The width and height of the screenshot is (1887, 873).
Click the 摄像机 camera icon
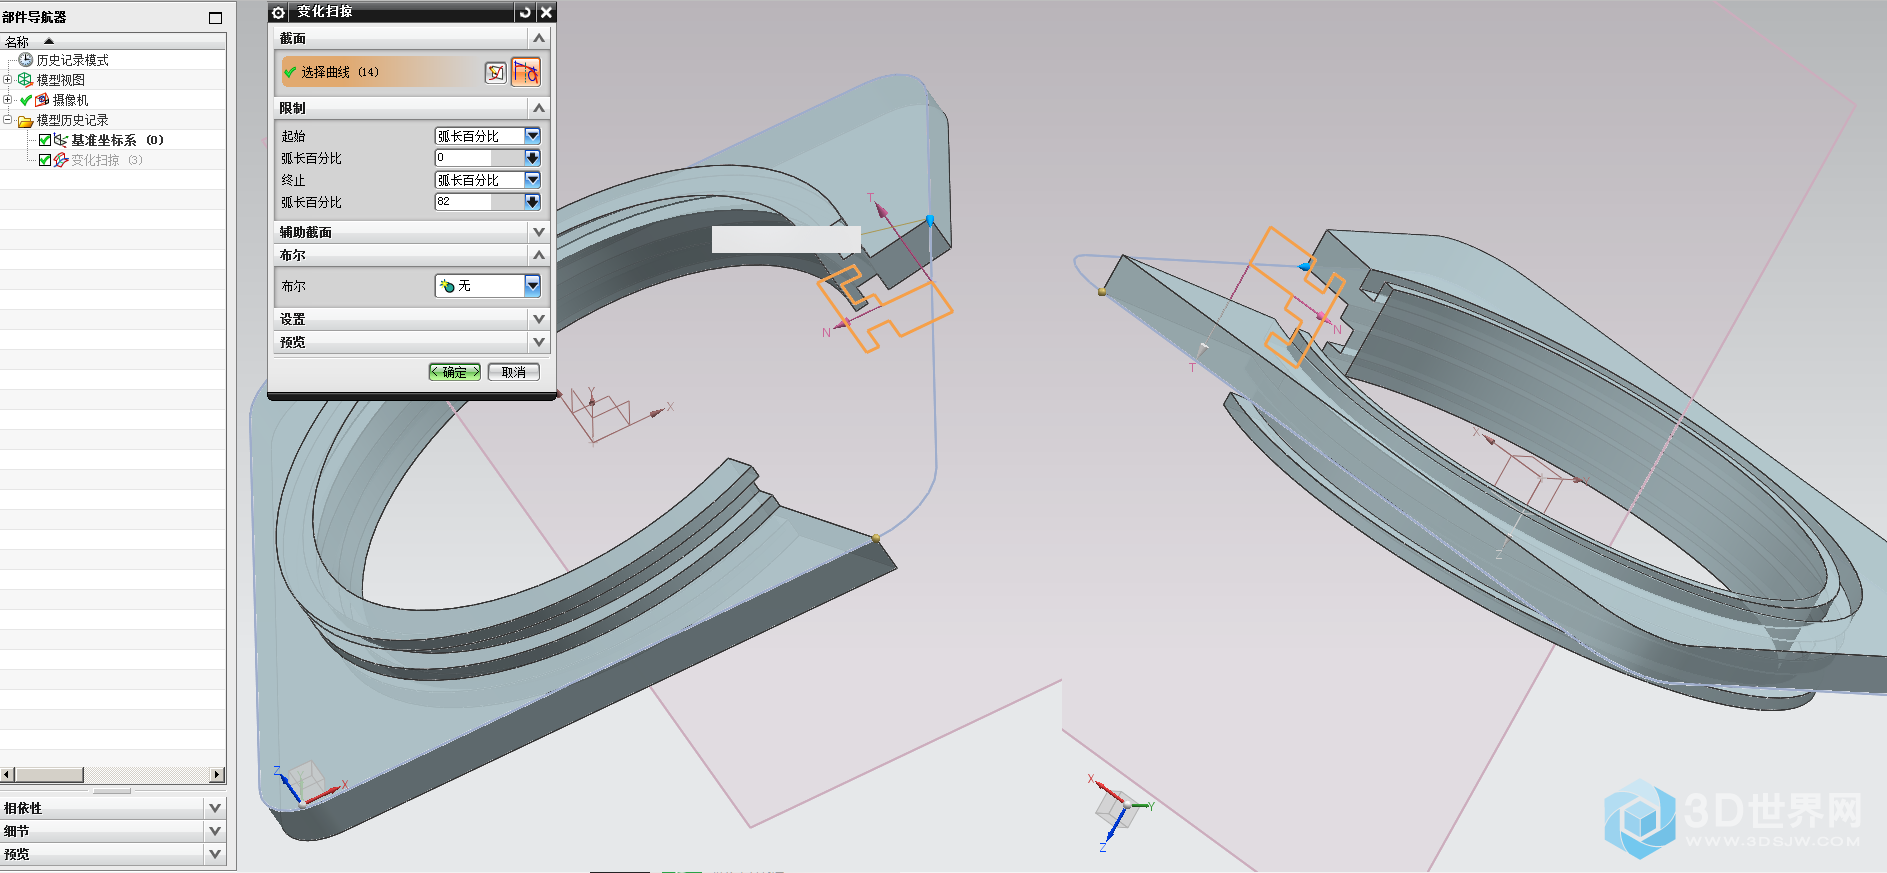click(43, 100)
